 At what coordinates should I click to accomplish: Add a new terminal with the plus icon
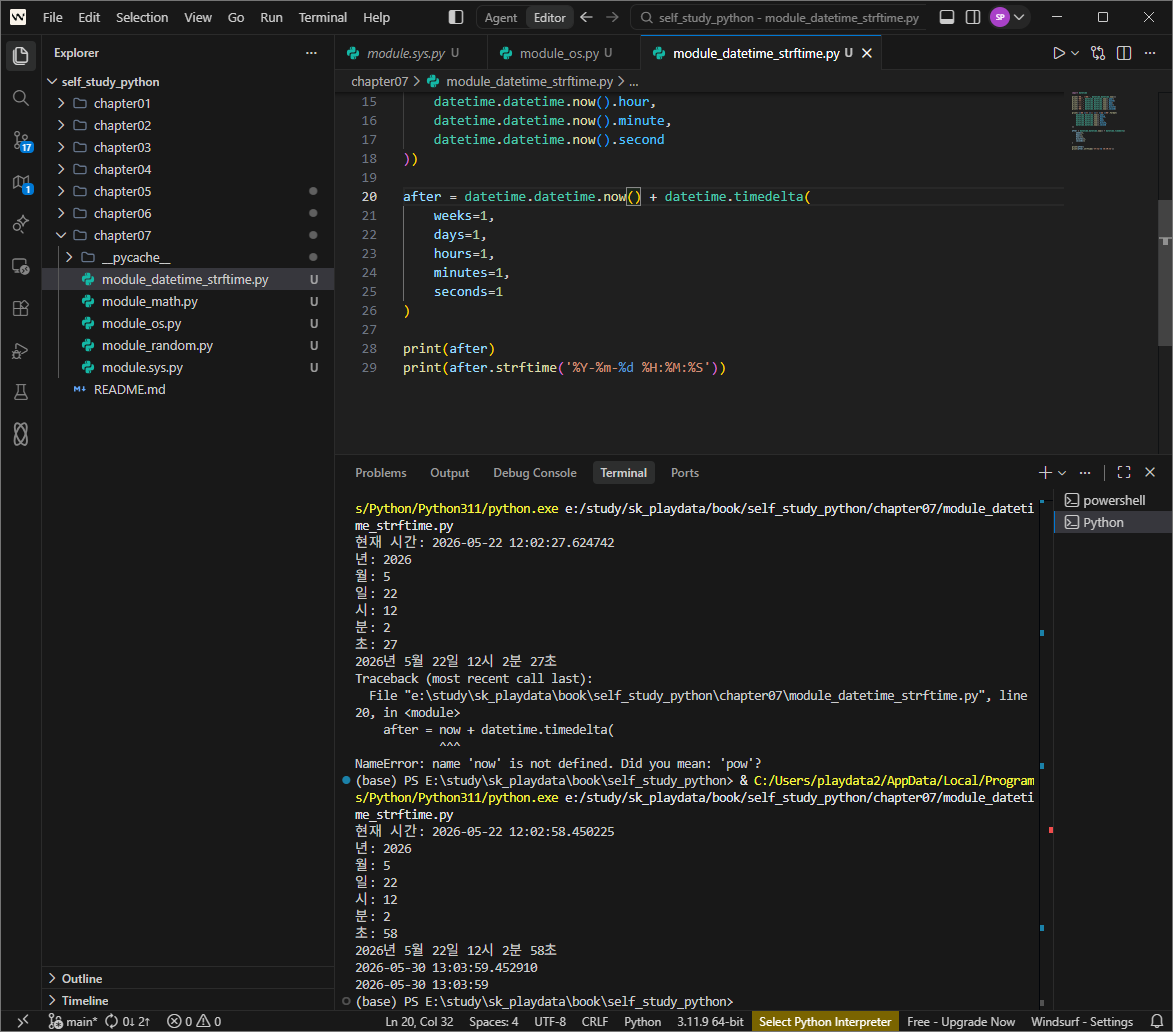(1044, 473)
